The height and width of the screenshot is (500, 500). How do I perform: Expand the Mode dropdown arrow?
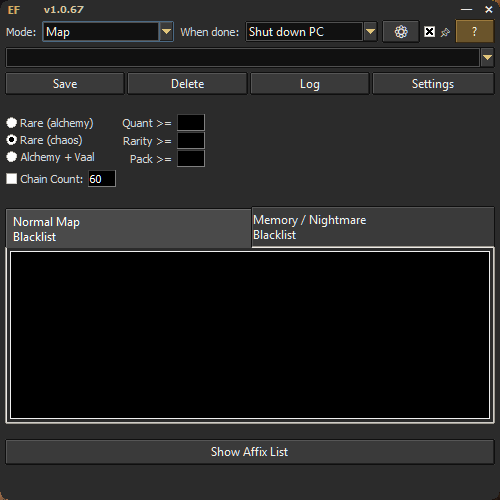166,32
